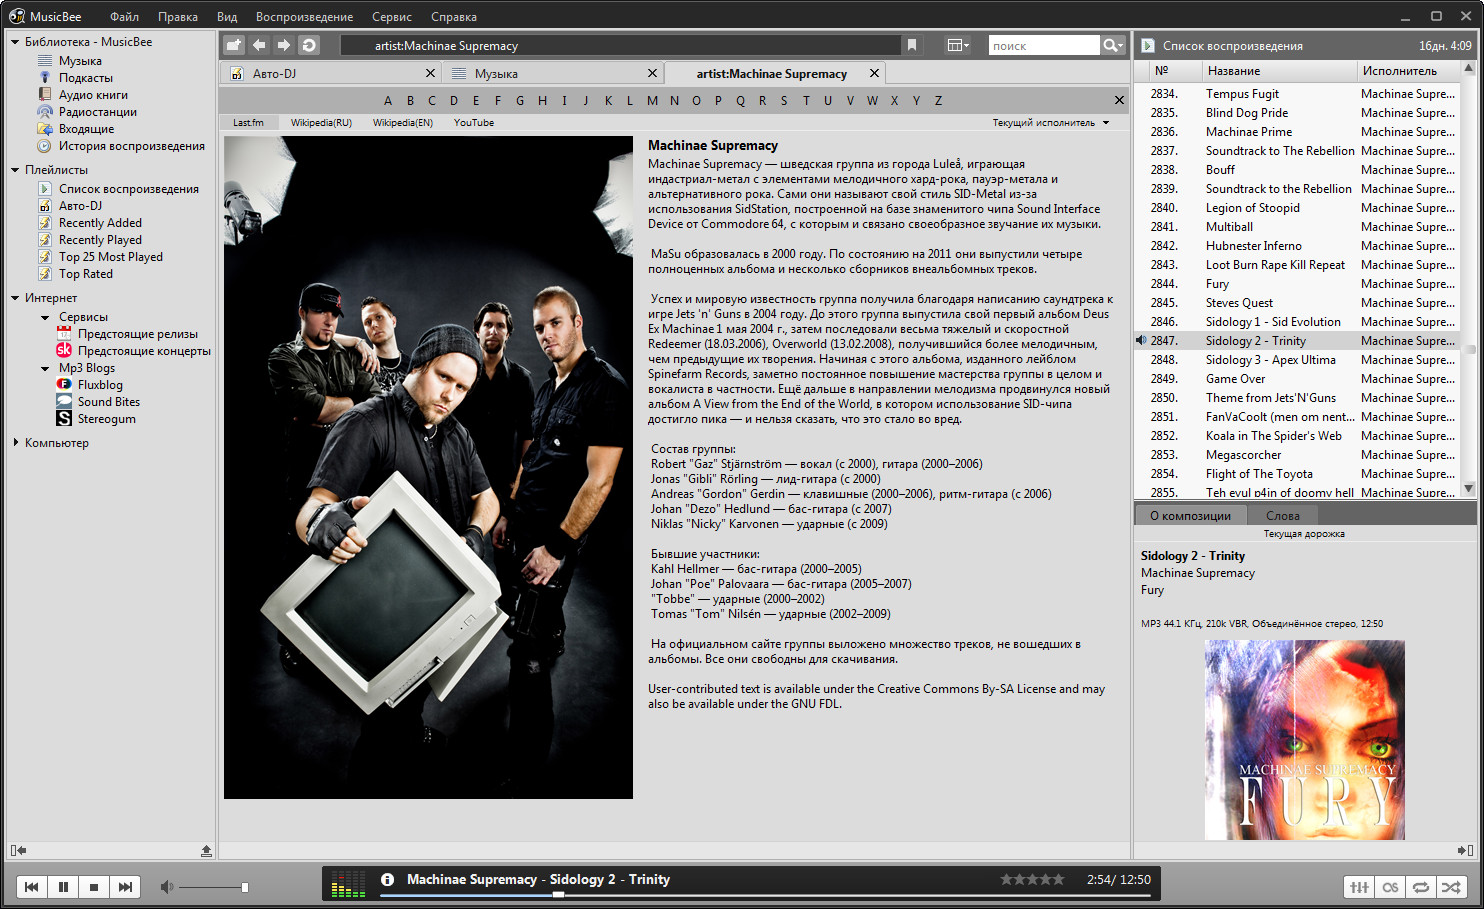The width and height of the screenshot is (1484, 909).
Task: Click the track progress bar
Action: tap(765, 895)
